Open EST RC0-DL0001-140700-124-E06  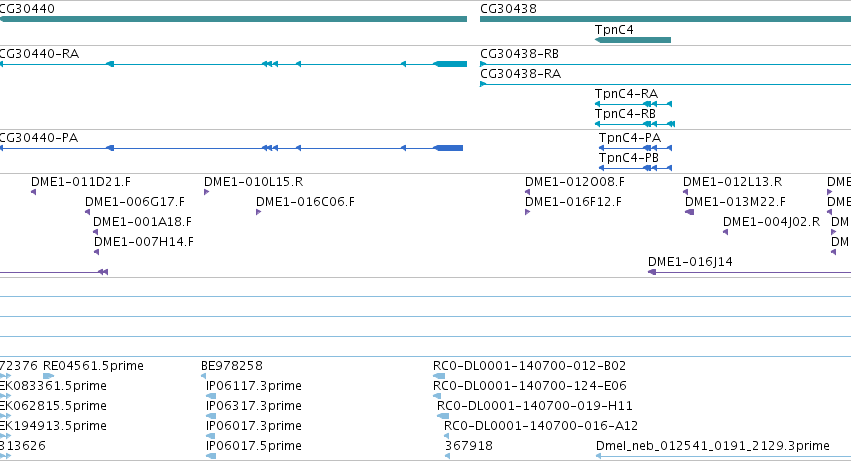pos(437,396)
